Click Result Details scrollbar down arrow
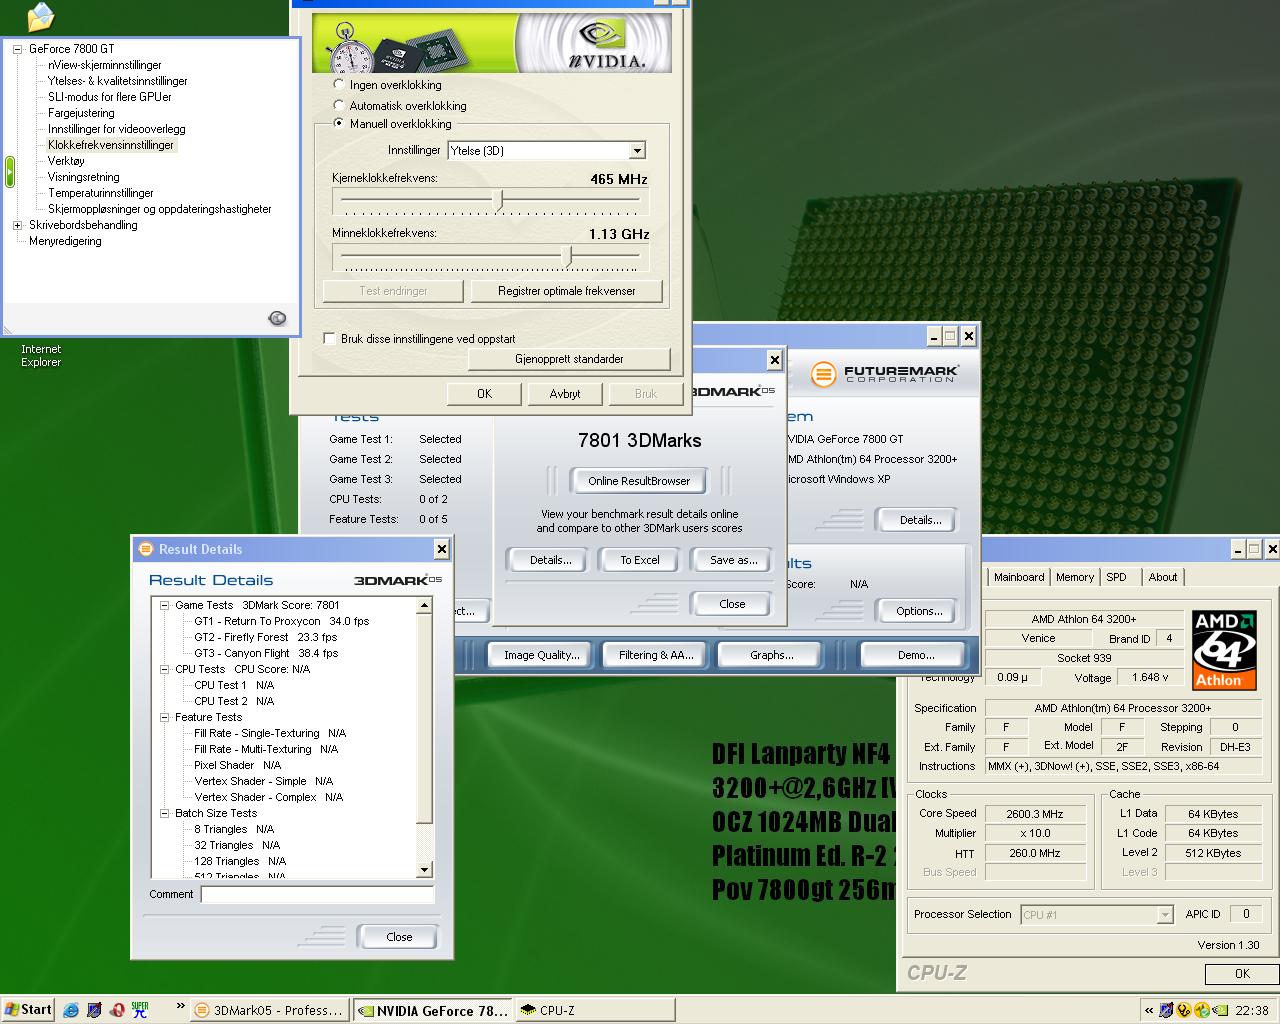1280x1024 pixels. click(x=424, y=870)
